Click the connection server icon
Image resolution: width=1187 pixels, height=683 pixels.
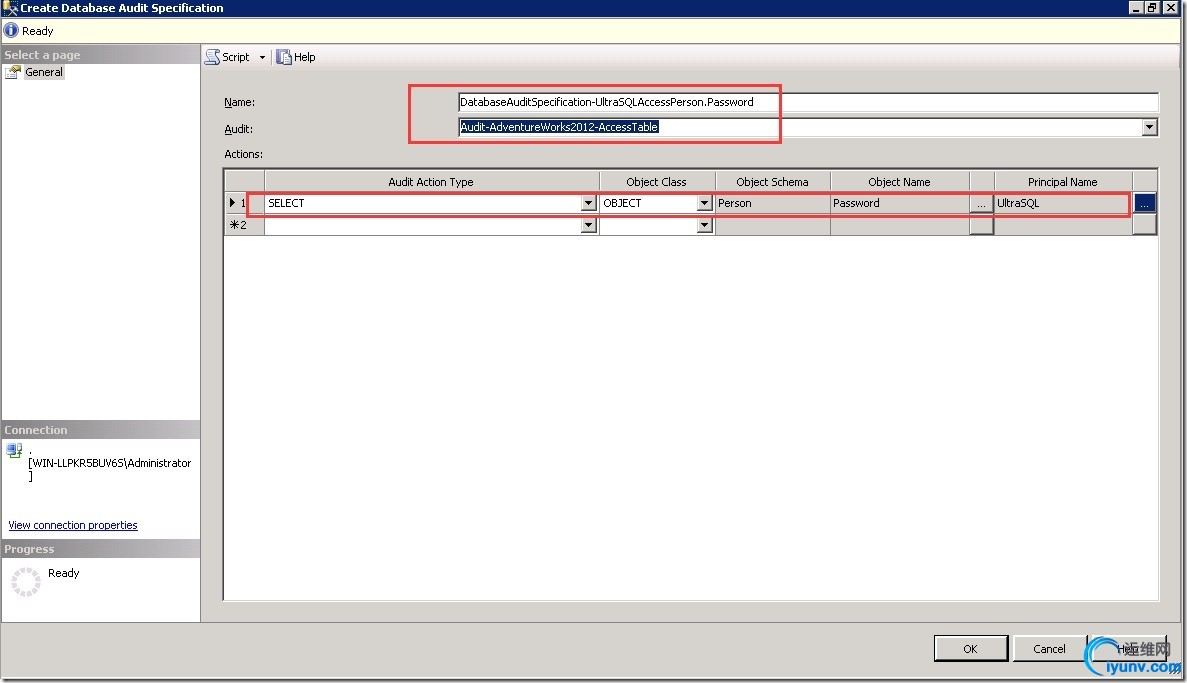click(x=14, y=451)
